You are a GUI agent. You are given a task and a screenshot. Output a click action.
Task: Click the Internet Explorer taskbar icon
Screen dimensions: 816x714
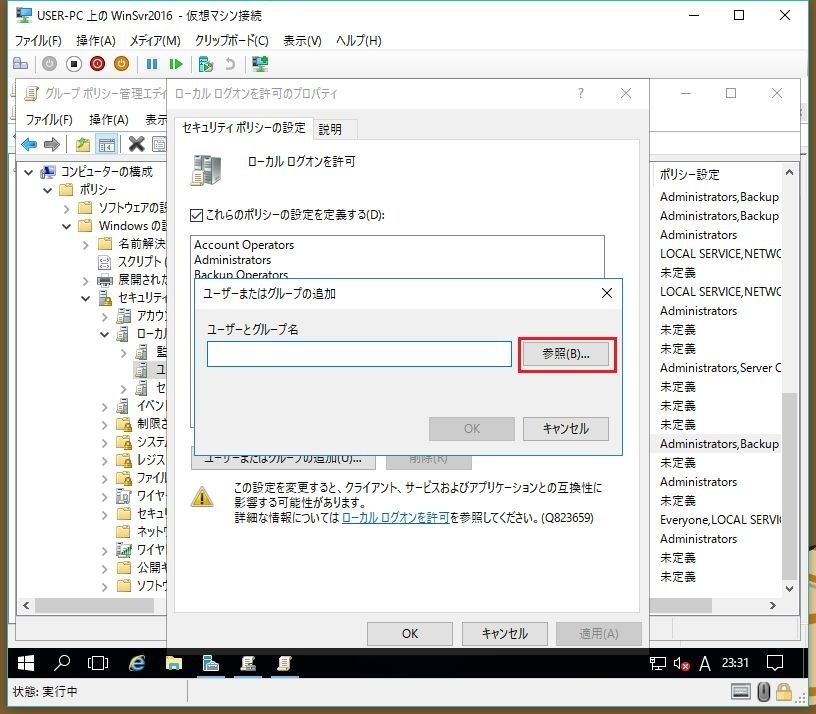click(136, 662)
